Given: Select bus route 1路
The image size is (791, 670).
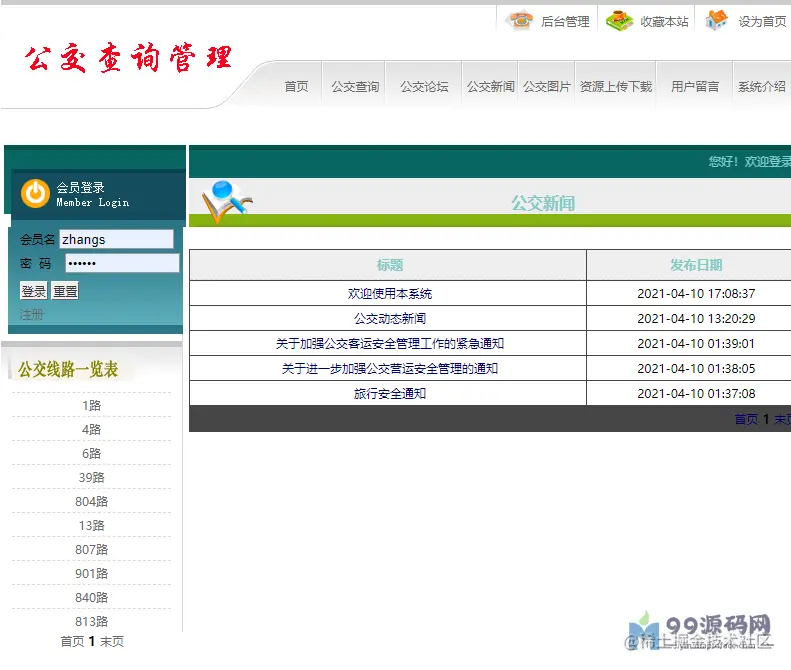Looking at the screenshot, I should point(91,406).
